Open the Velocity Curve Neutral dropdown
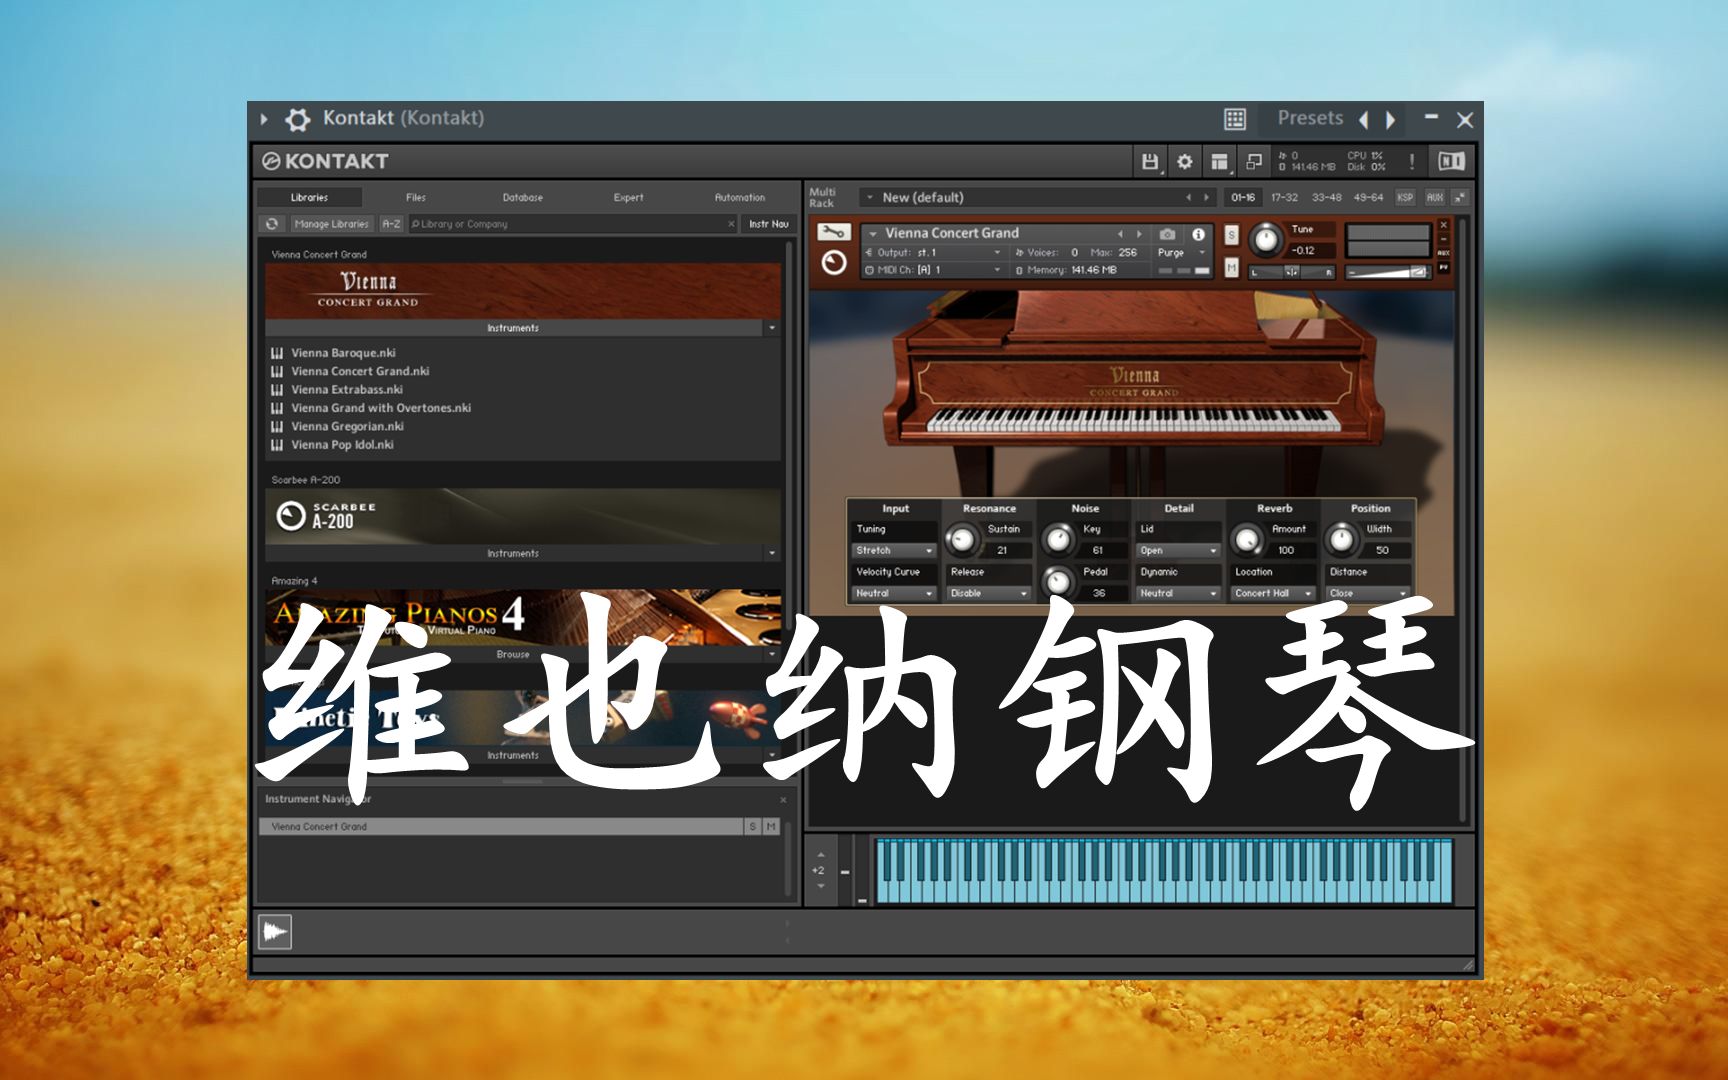This screenshot has height=1080, width=1728. point(894,594)
